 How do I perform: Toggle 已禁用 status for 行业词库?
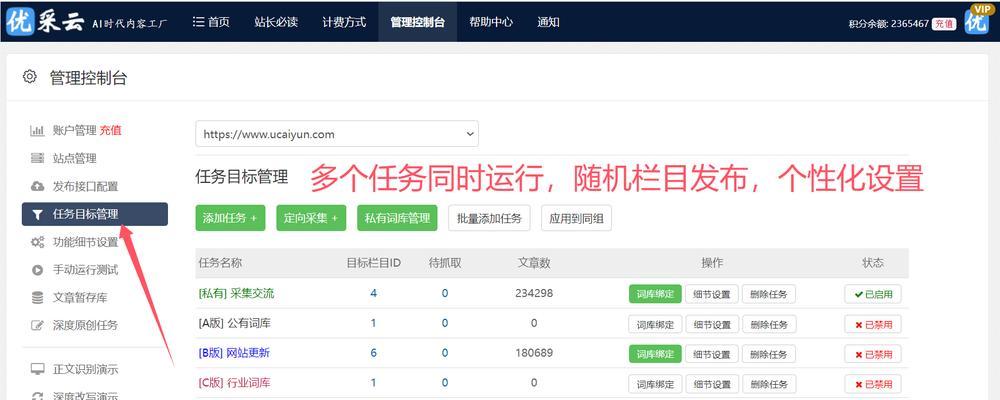coord(873,384)
